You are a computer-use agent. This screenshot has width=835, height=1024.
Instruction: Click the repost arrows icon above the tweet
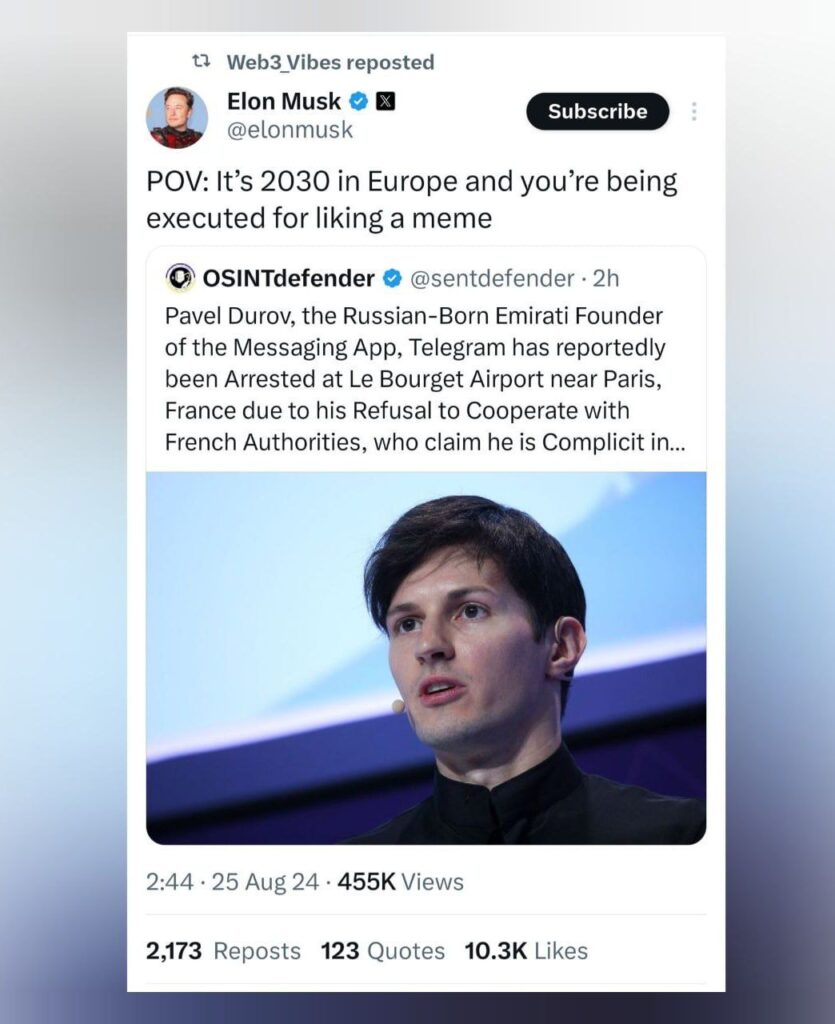pos(201,62)
